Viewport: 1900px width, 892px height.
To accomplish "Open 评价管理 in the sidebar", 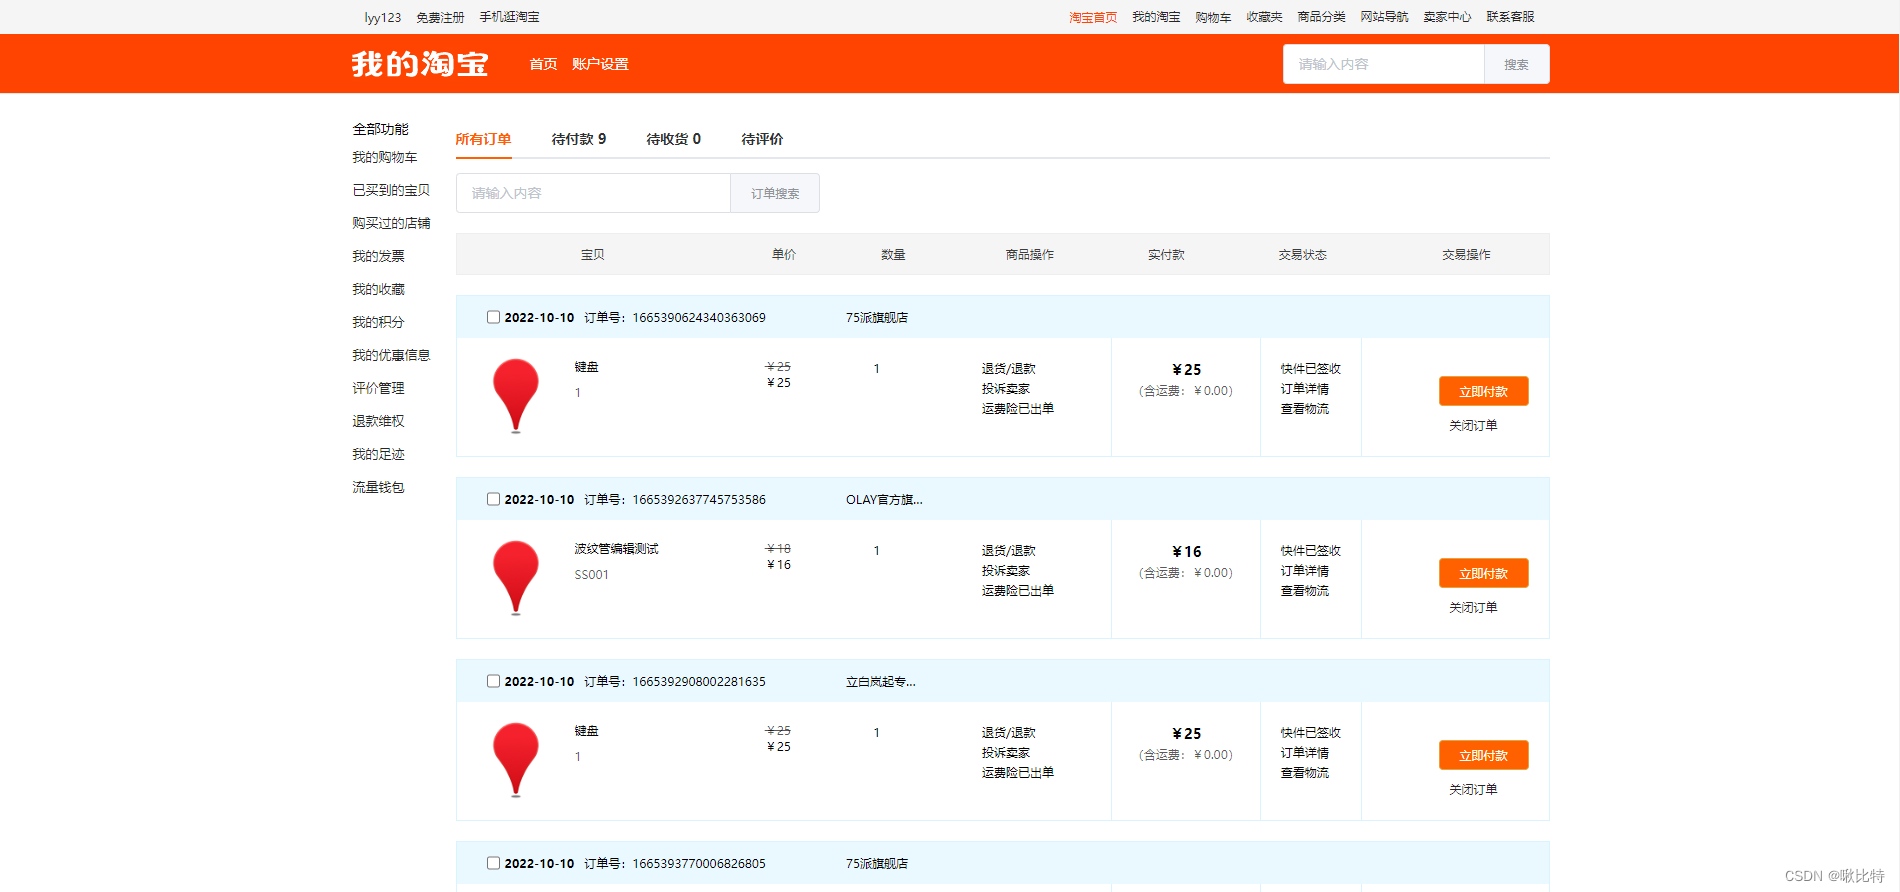I will pyautogui.click(x=378, y=388).
